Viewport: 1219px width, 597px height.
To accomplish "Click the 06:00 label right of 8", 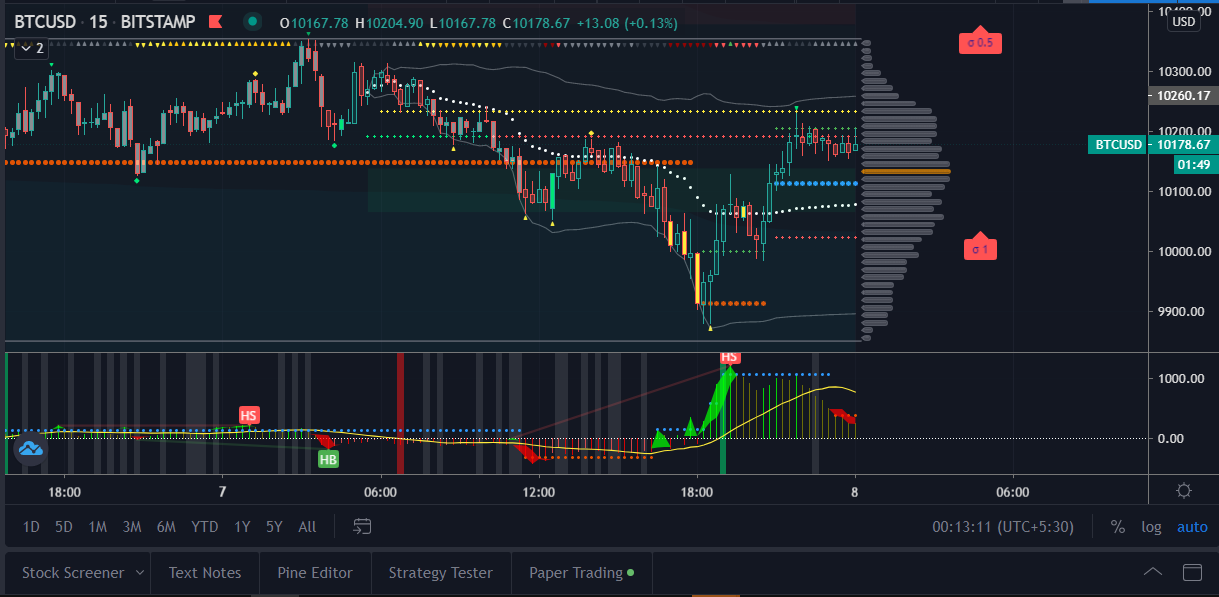I will (1013, 492).
